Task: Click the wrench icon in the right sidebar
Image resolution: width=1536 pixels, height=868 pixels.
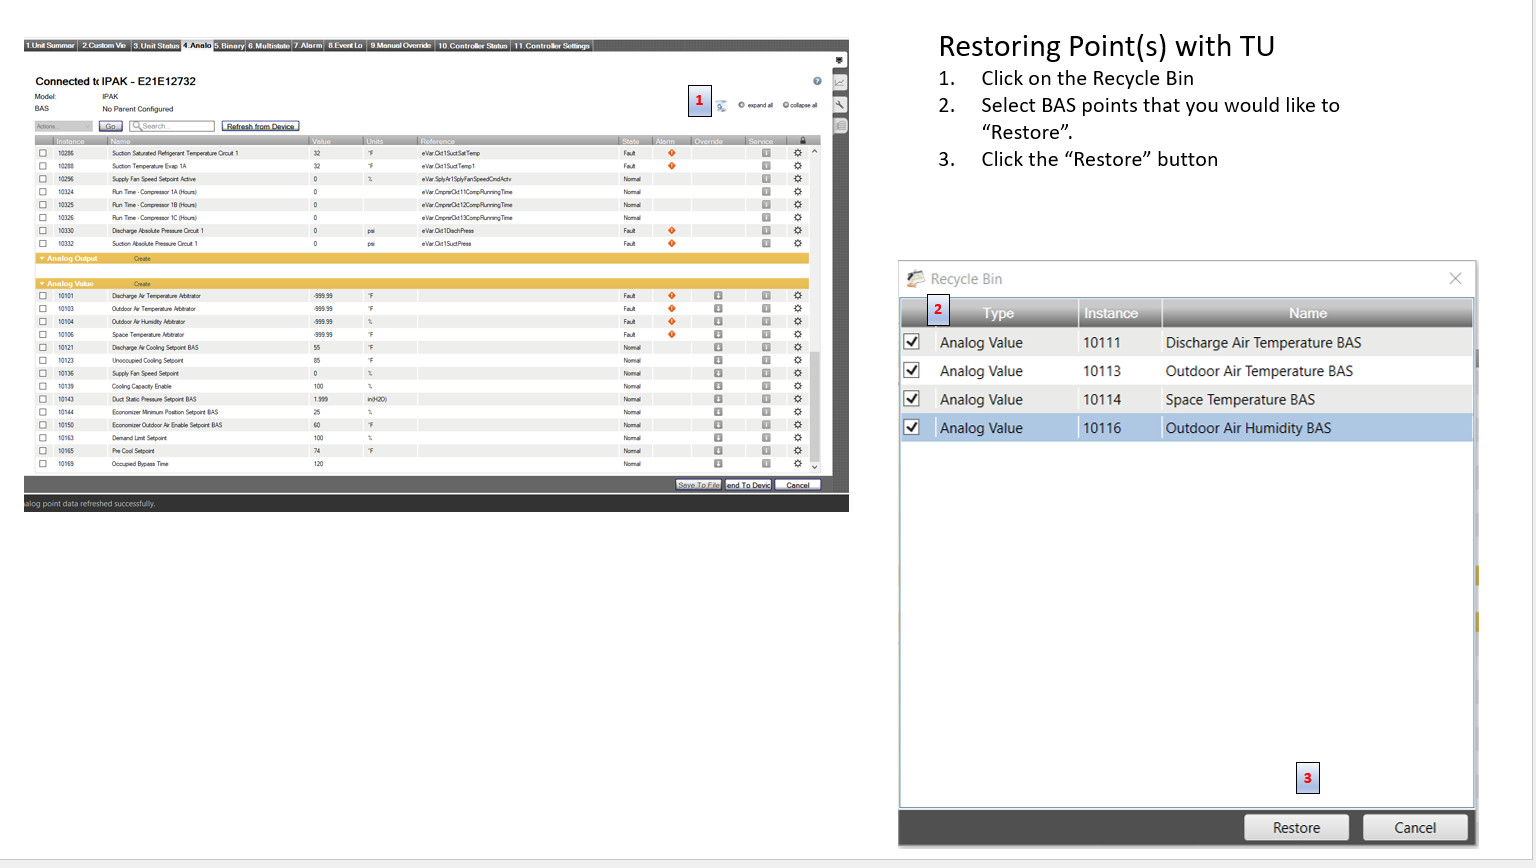Action: coord(840,104)
